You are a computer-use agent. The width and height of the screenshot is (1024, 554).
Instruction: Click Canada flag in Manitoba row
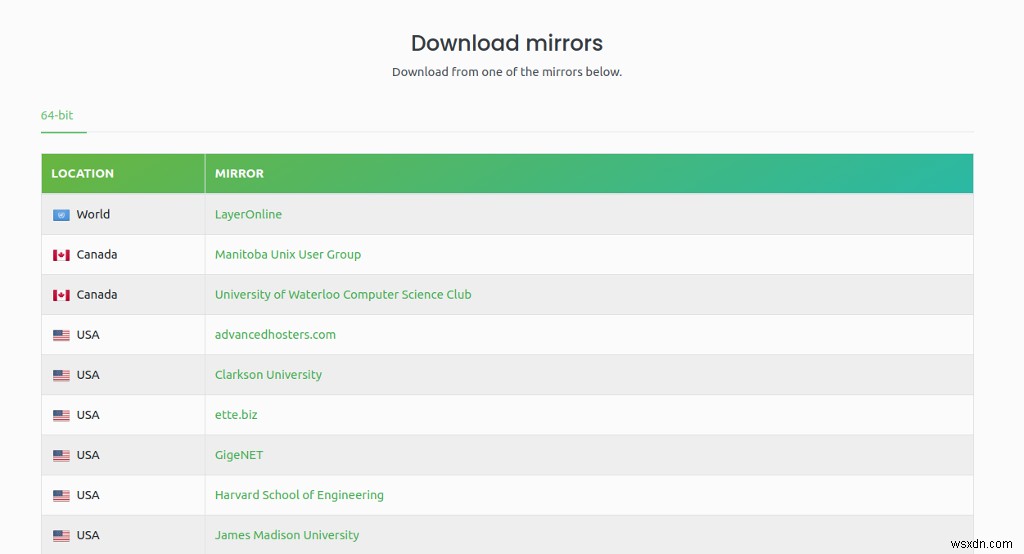(61, 255)
